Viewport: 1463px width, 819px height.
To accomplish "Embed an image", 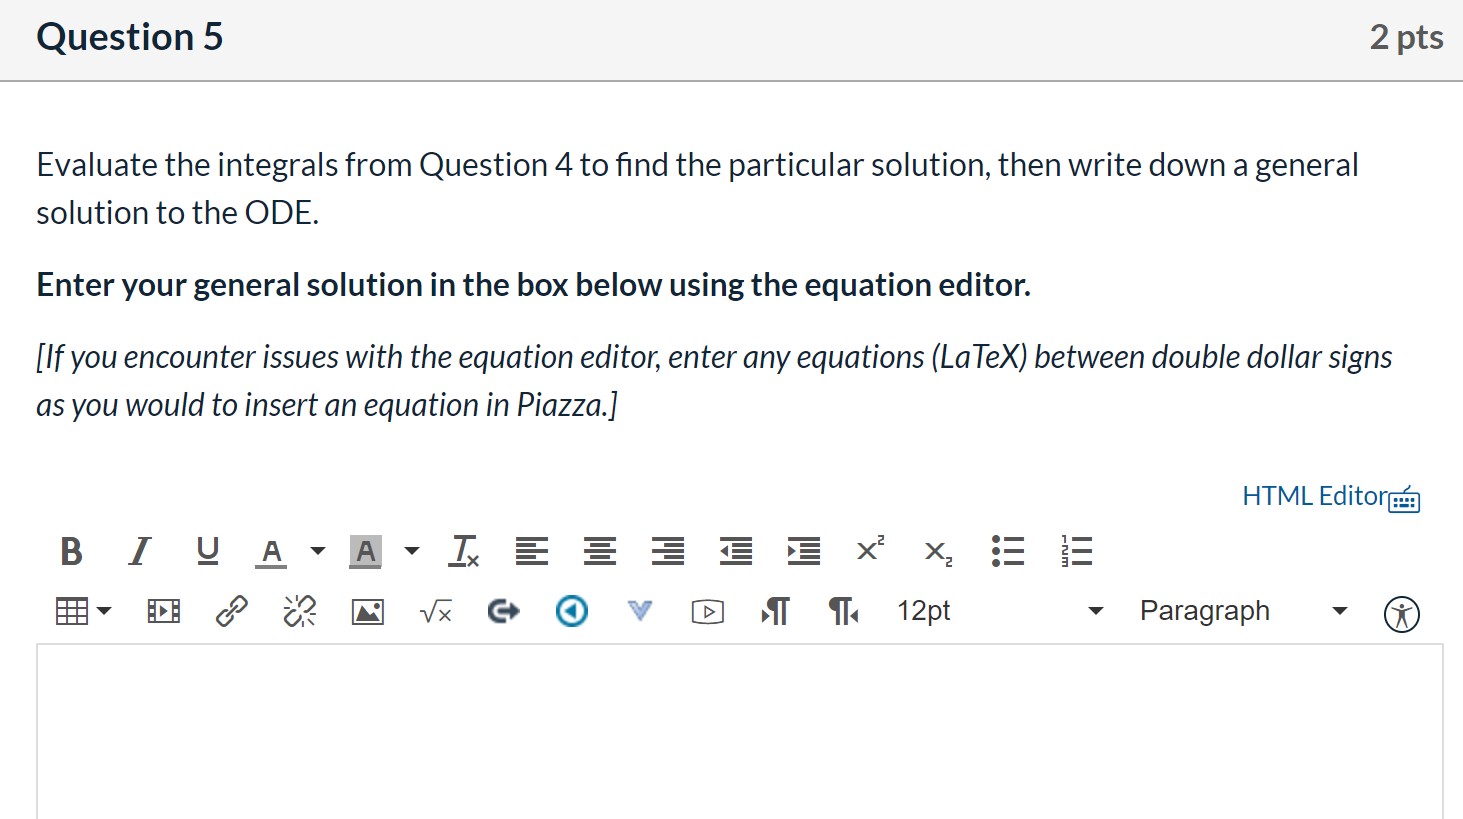I will (367, 611).
